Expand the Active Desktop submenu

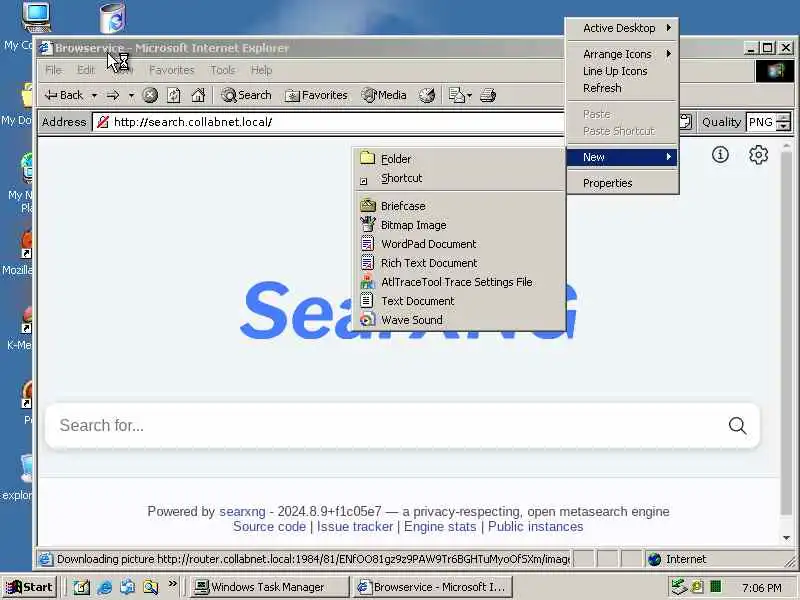[622, 28]
